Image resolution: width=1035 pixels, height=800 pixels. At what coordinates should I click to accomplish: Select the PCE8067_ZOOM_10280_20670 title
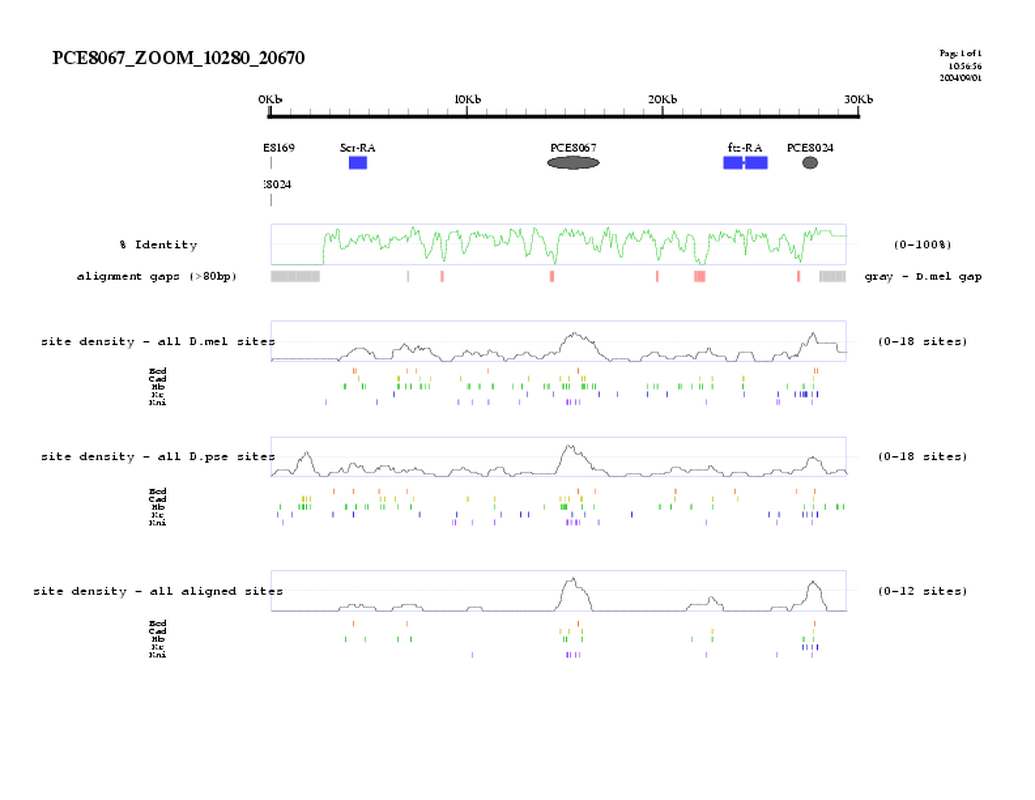tap(178, 59)
